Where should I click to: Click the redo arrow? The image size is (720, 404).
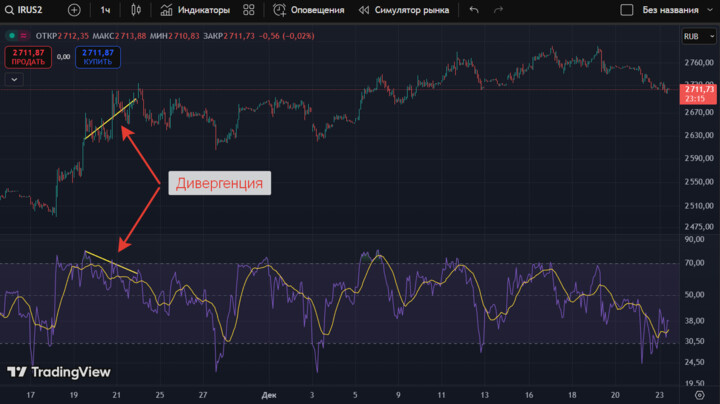500,10
